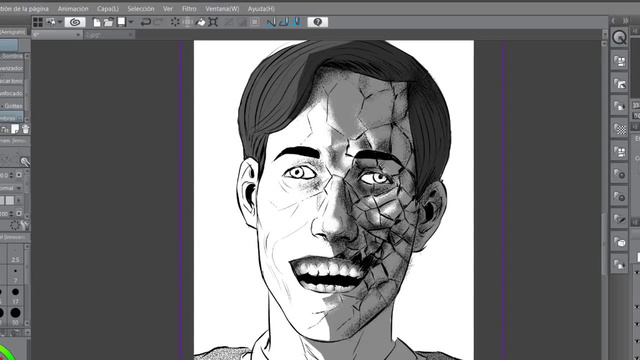The width and height of the screenshot is (640, 360).
Task: Toggle snap to grid icon
Action: click(297, 22)
